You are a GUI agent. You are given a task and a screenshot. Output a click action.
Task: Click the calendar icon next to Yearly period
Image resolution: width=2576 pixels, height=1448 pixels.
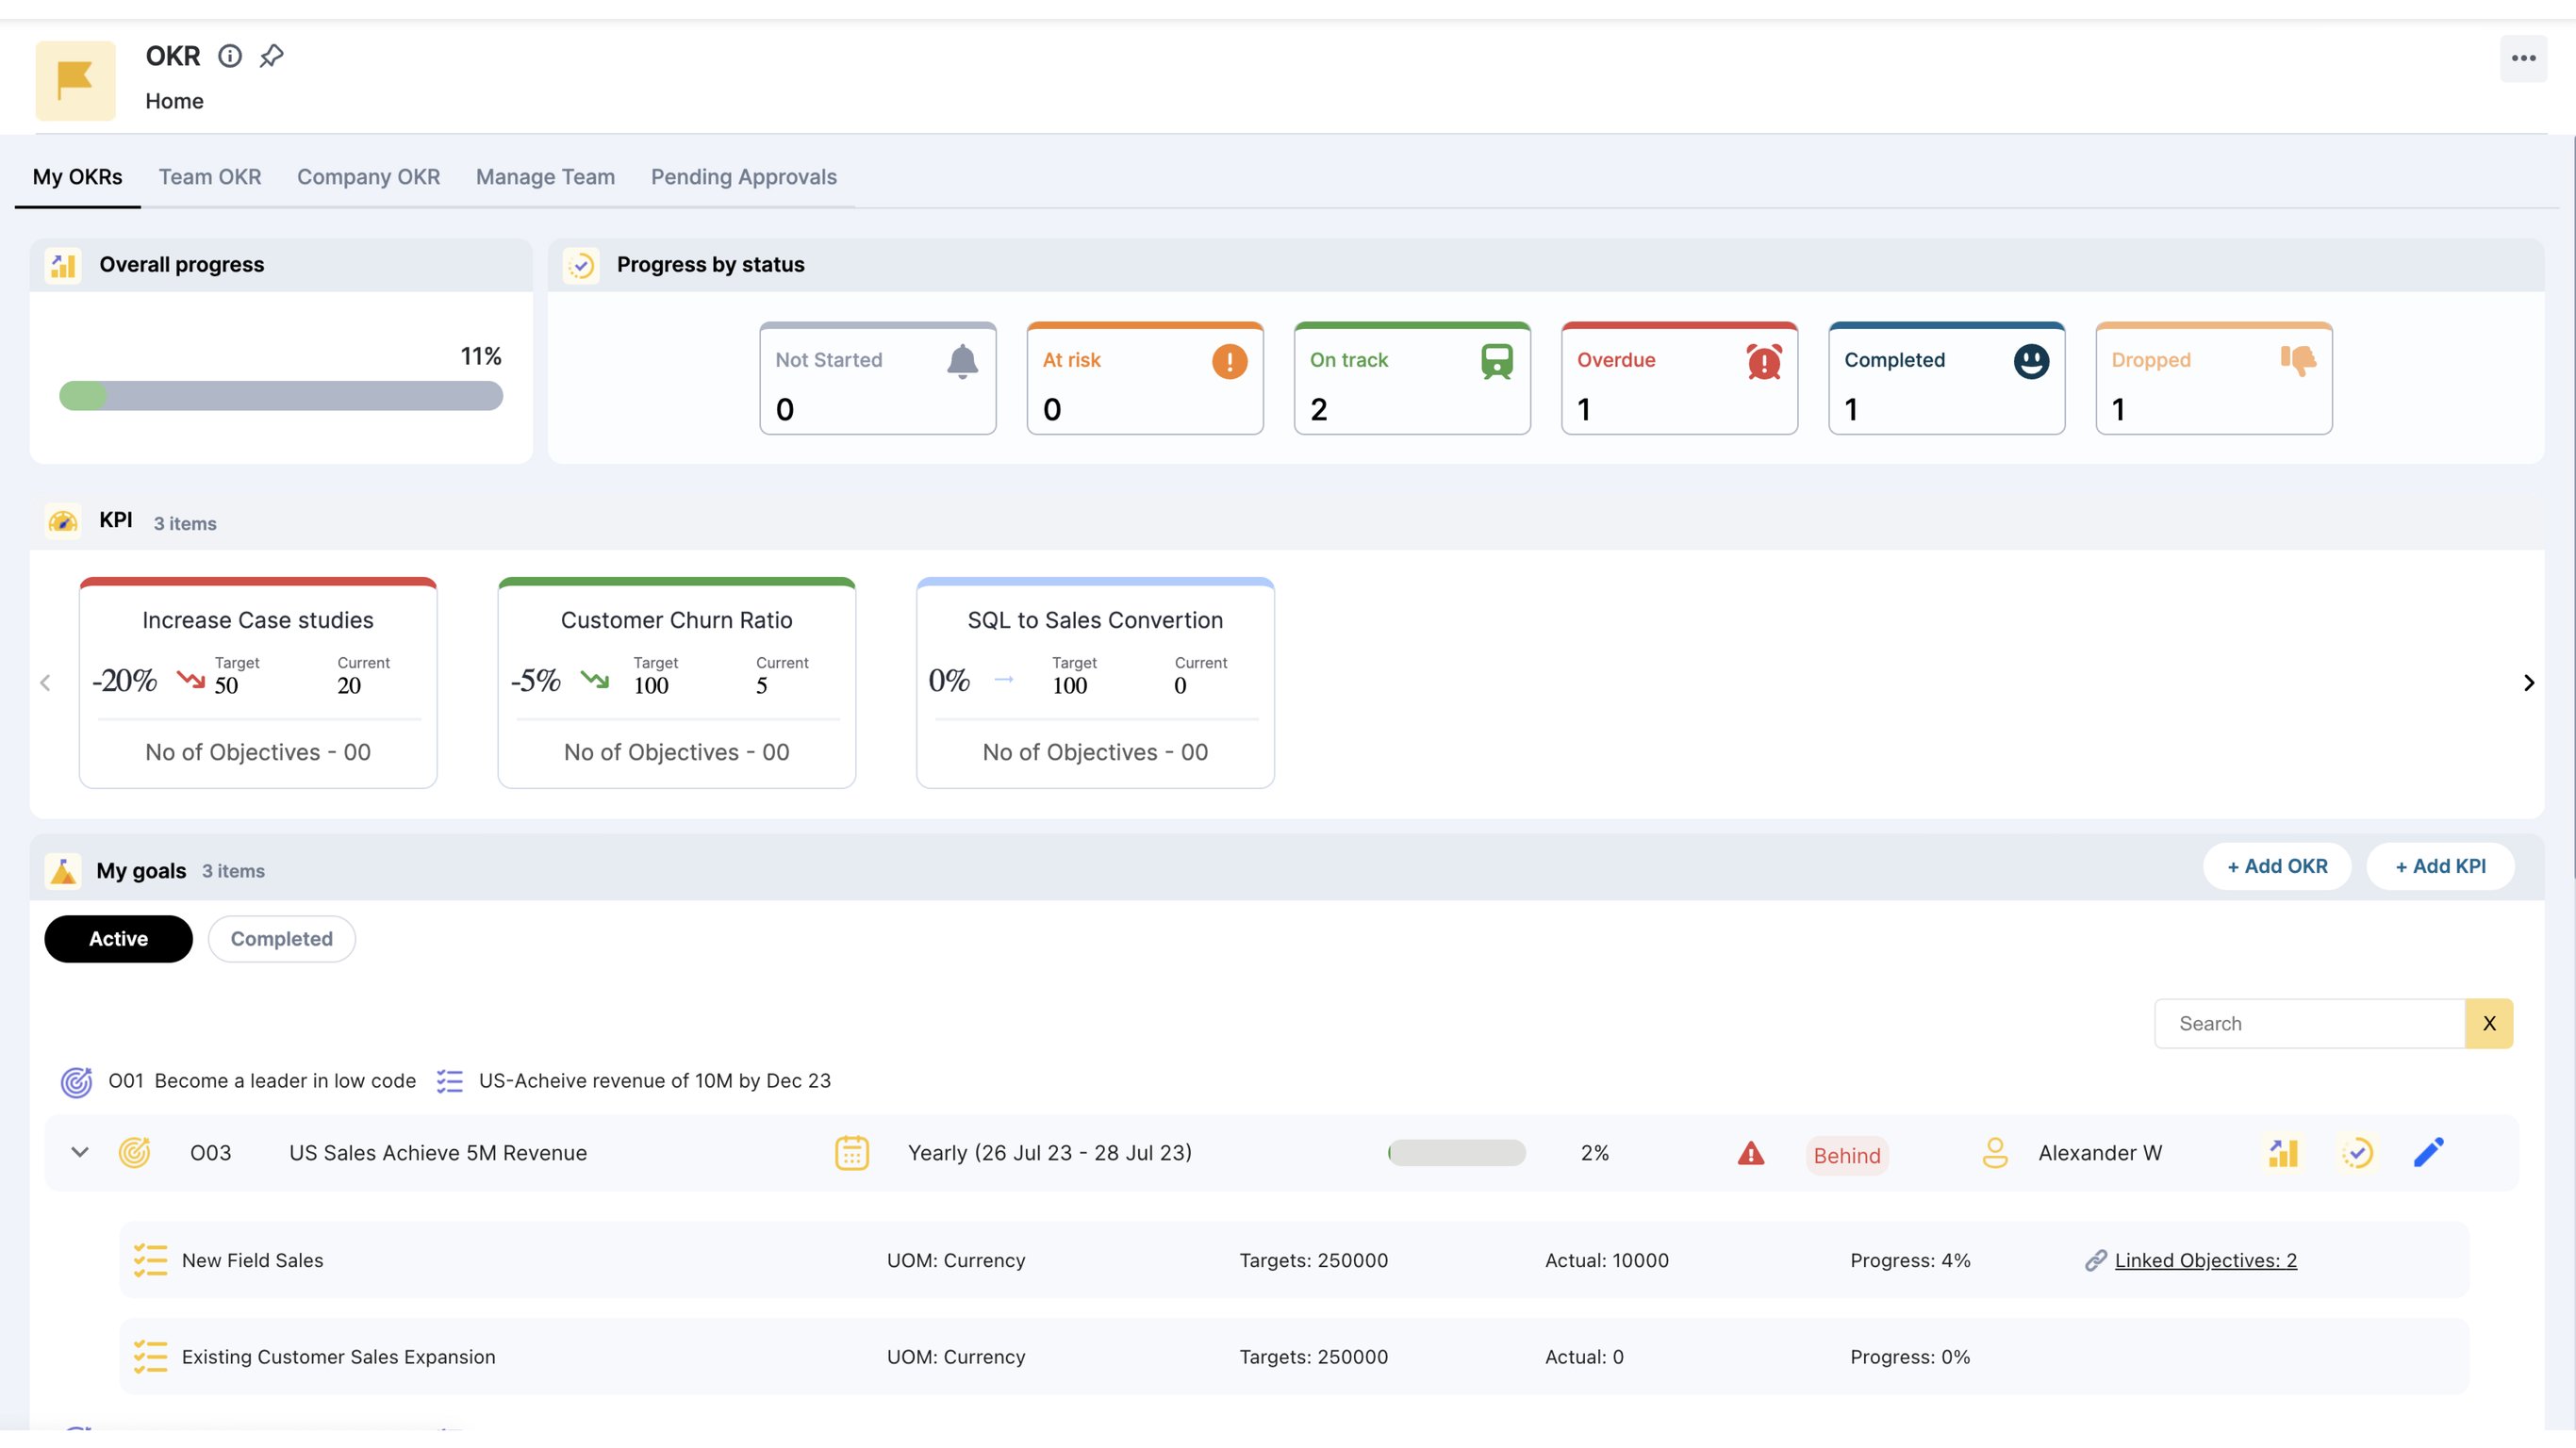[851, 1152]
